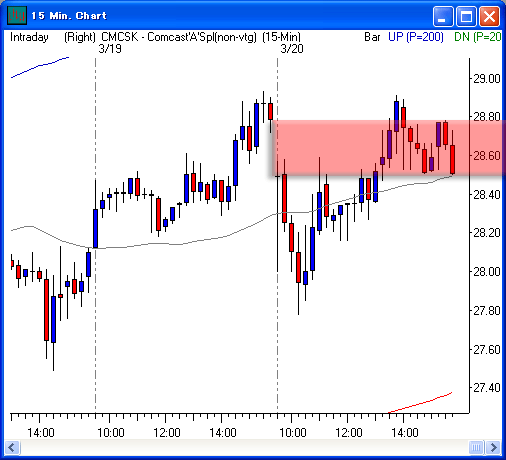
Task: Minimize the 15 Min. Chart window
Action: [443, 16]
